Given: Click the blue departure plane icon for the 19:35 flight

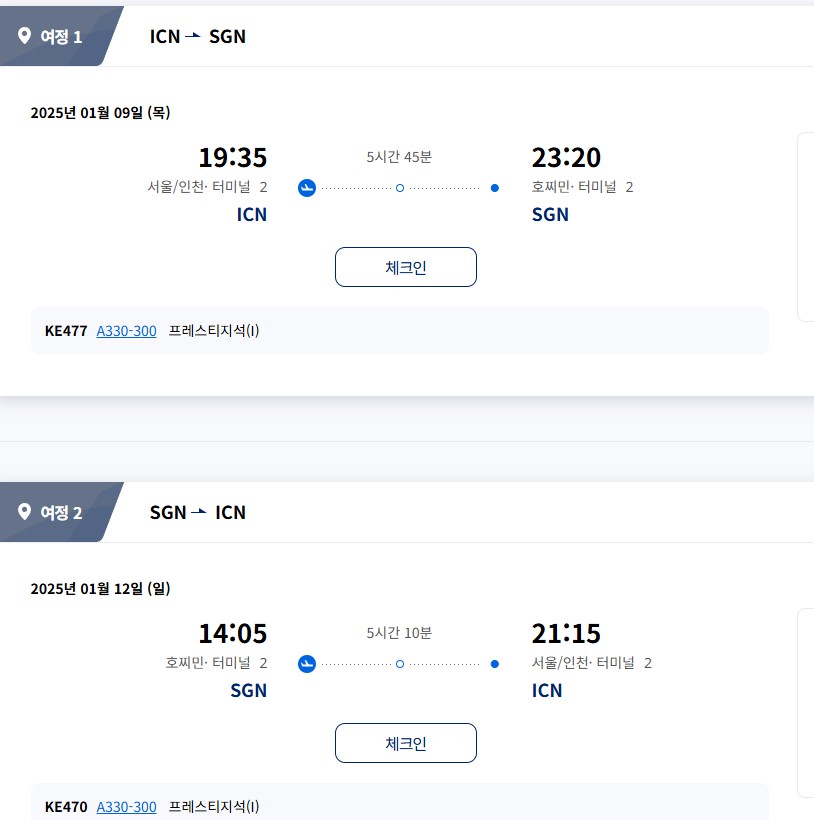Looking at the screenshot, I should tap(307, 188).
